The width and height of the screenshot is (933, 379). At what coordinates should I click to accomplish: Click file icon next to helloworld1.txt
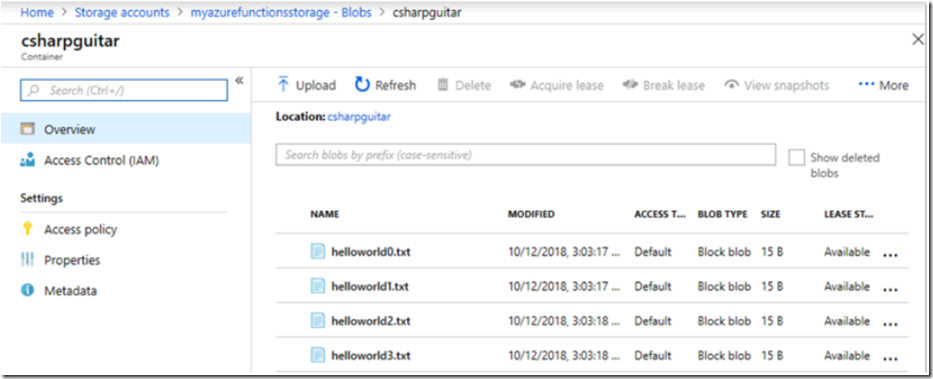point(318,286)
